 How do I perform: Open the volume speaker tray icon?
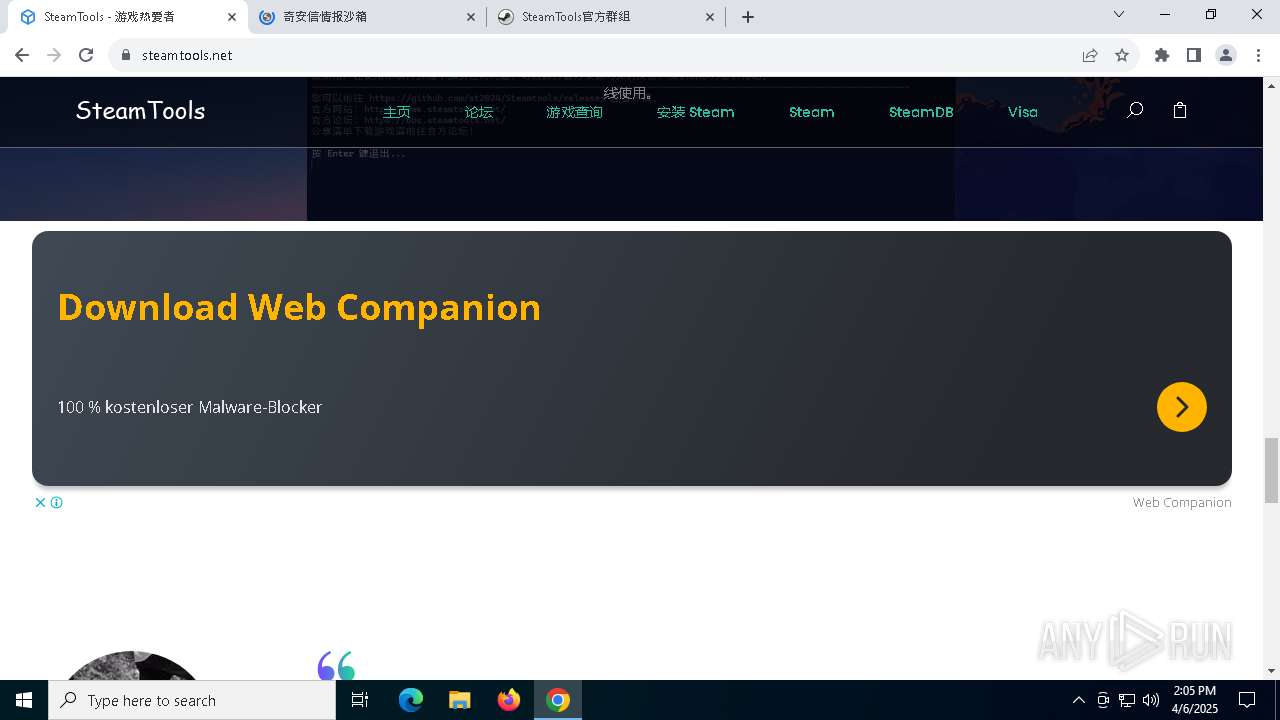tap(1150, 700)
